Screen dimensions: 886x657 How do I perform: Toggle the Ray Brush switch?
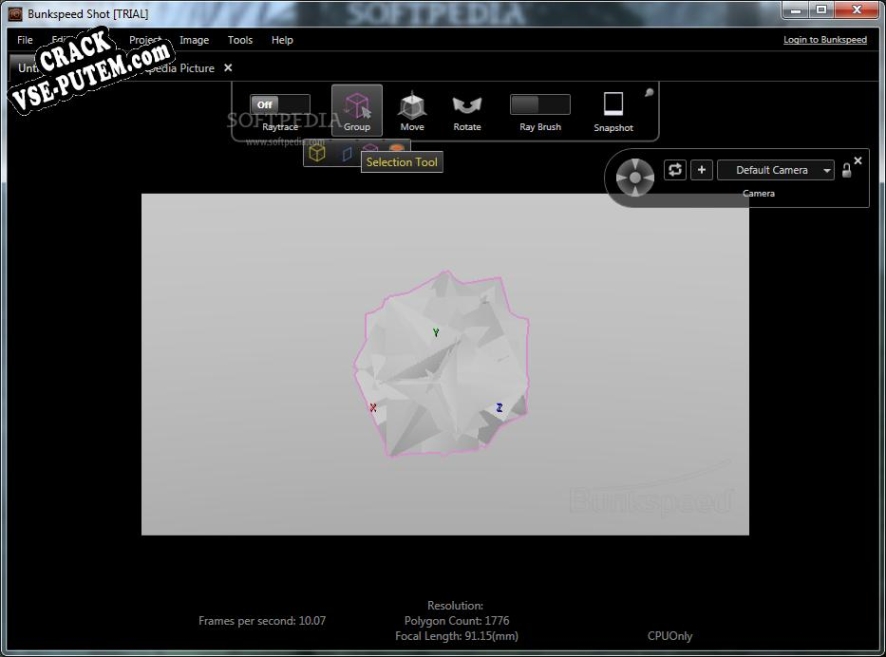point(540,105)
